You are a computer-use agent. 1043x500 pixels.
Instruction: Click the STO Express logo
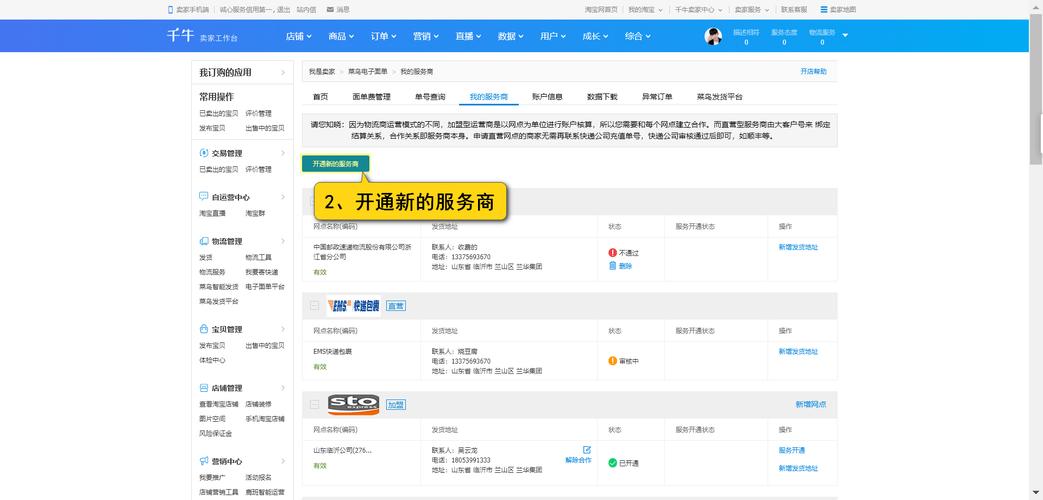tap(353, 403)
